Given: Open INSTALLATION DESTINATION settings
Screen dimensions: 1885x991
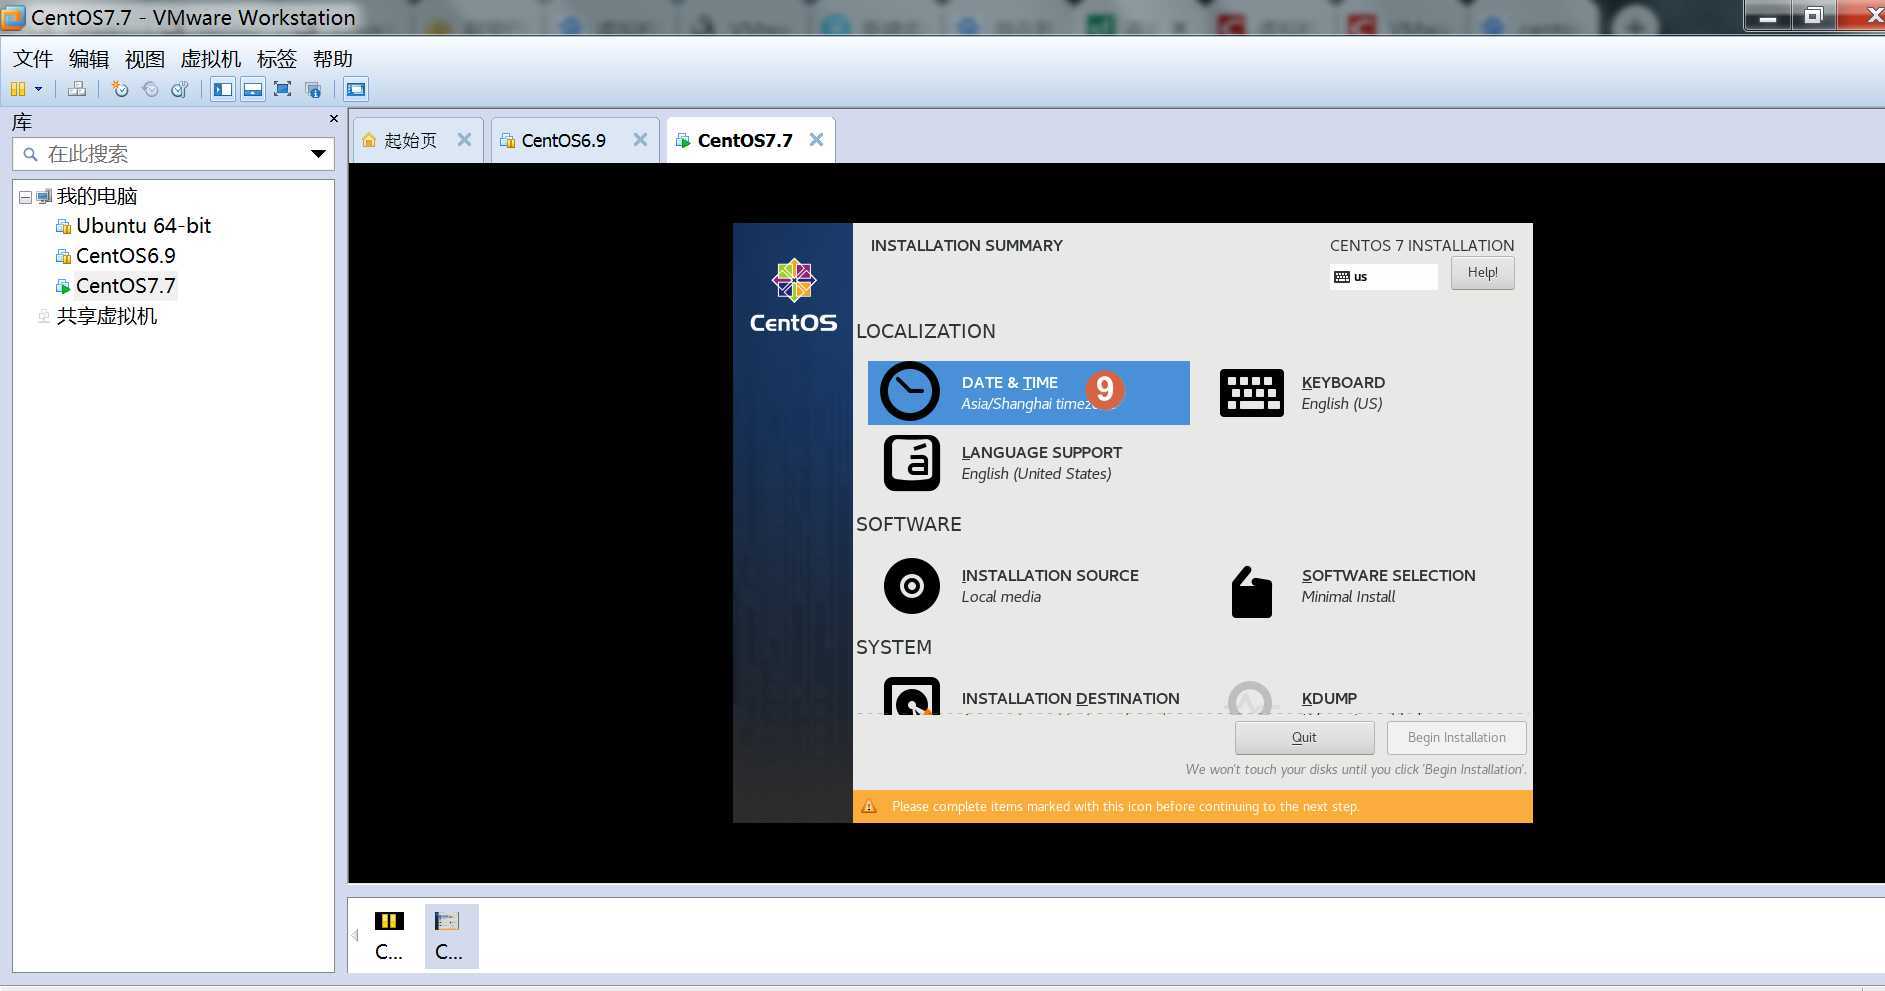Looking at the screenshot, I should point(1030,698).
